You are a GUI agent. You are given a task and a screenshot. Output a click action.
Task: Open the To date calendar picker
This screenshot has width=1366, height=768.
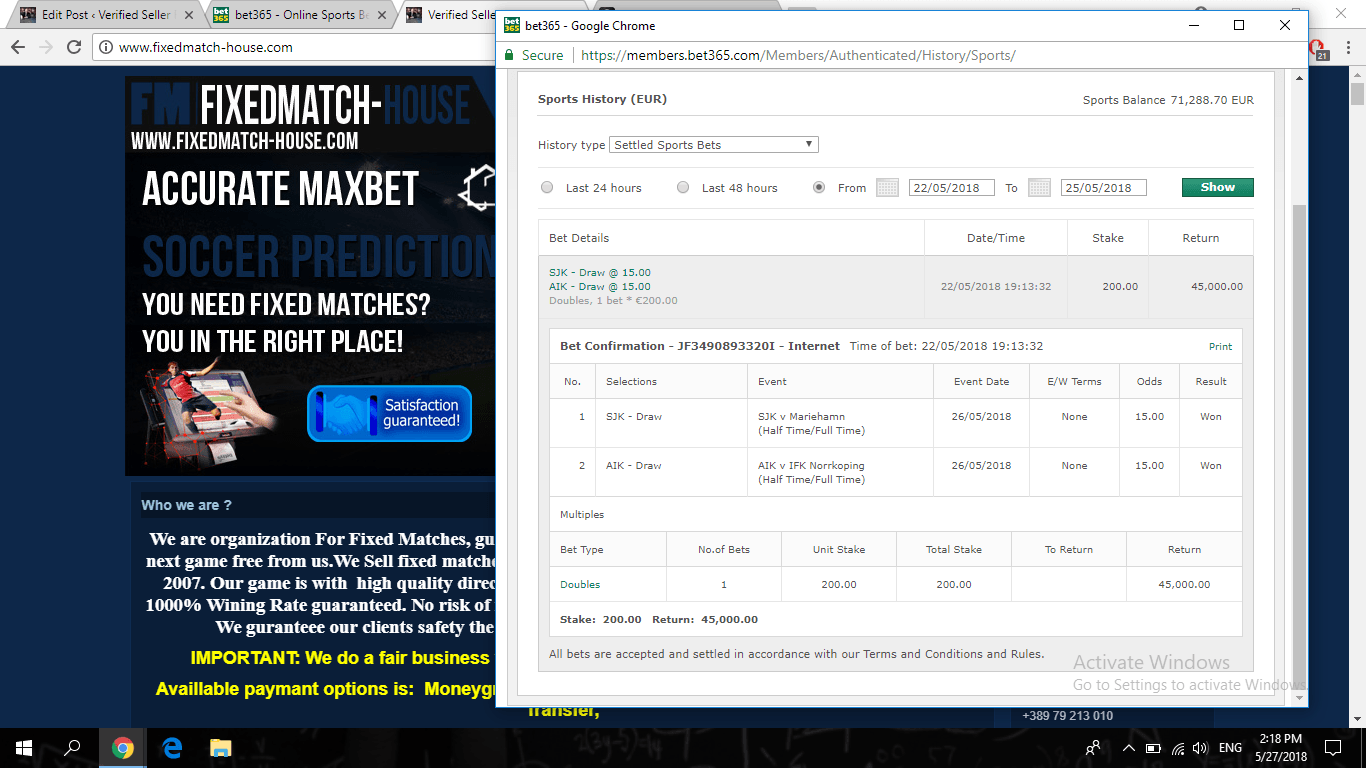1039,188
